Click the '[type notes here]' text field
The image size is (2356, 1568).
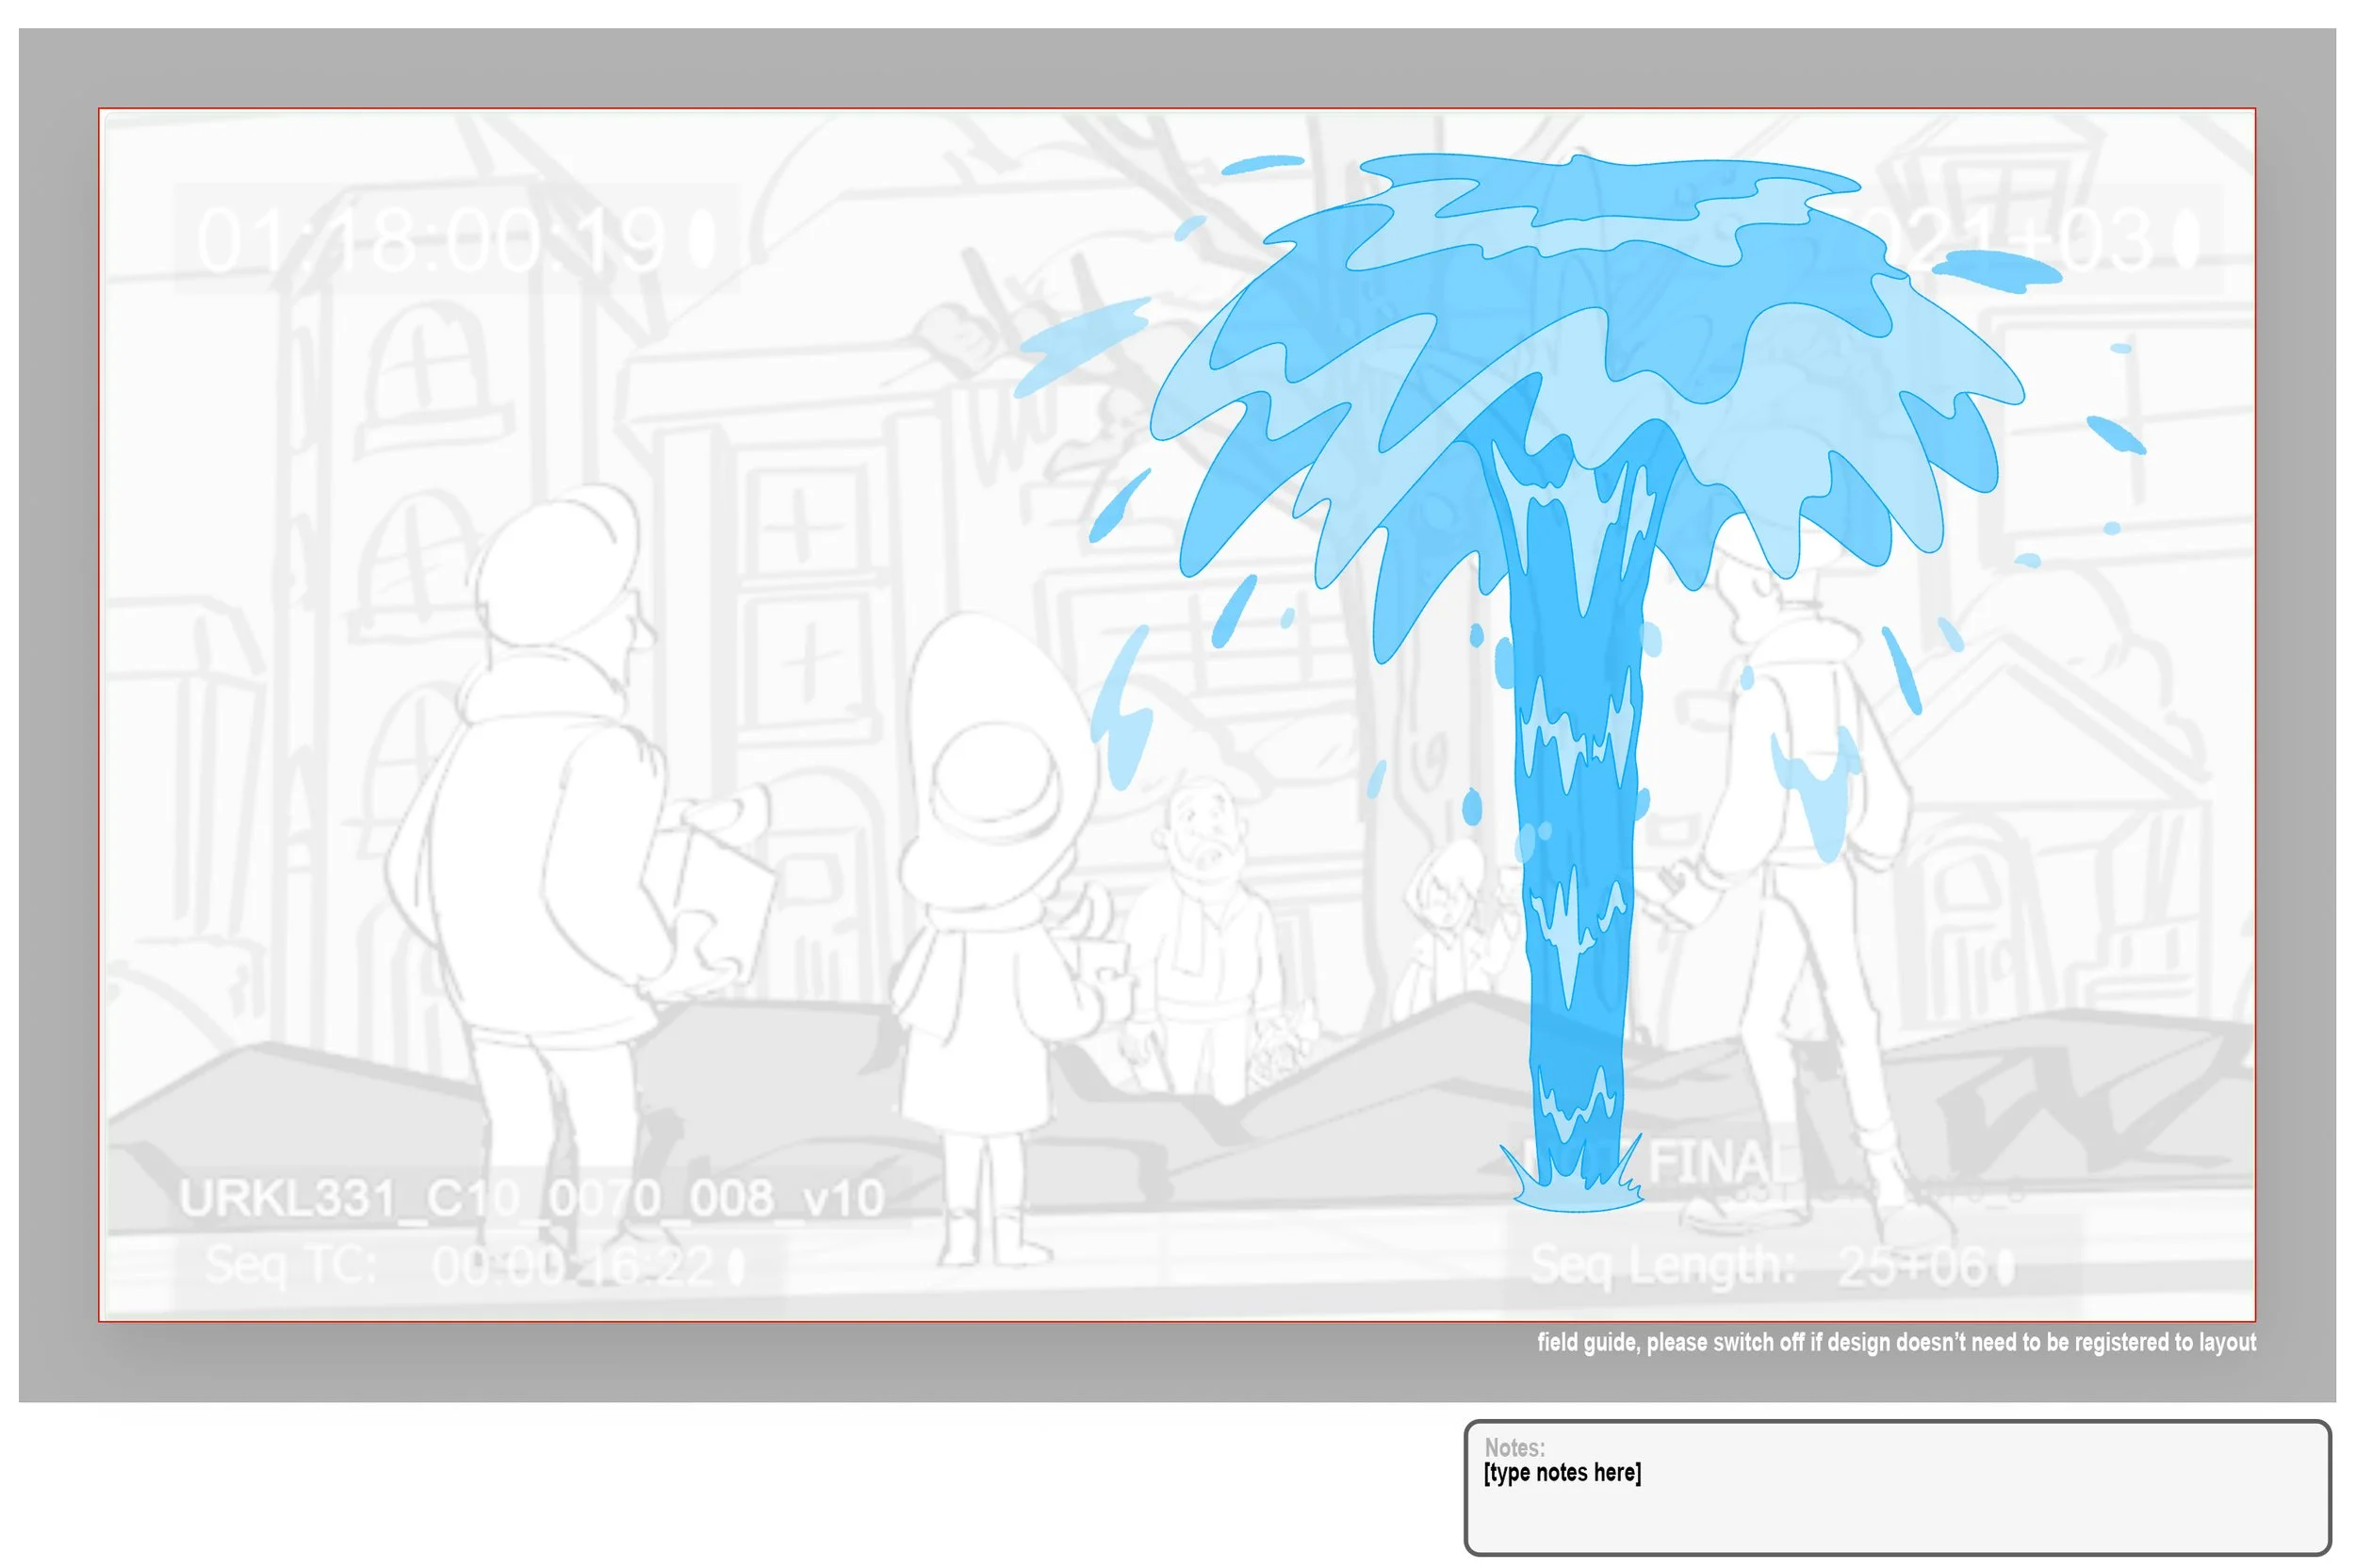click(1562, 1473)
